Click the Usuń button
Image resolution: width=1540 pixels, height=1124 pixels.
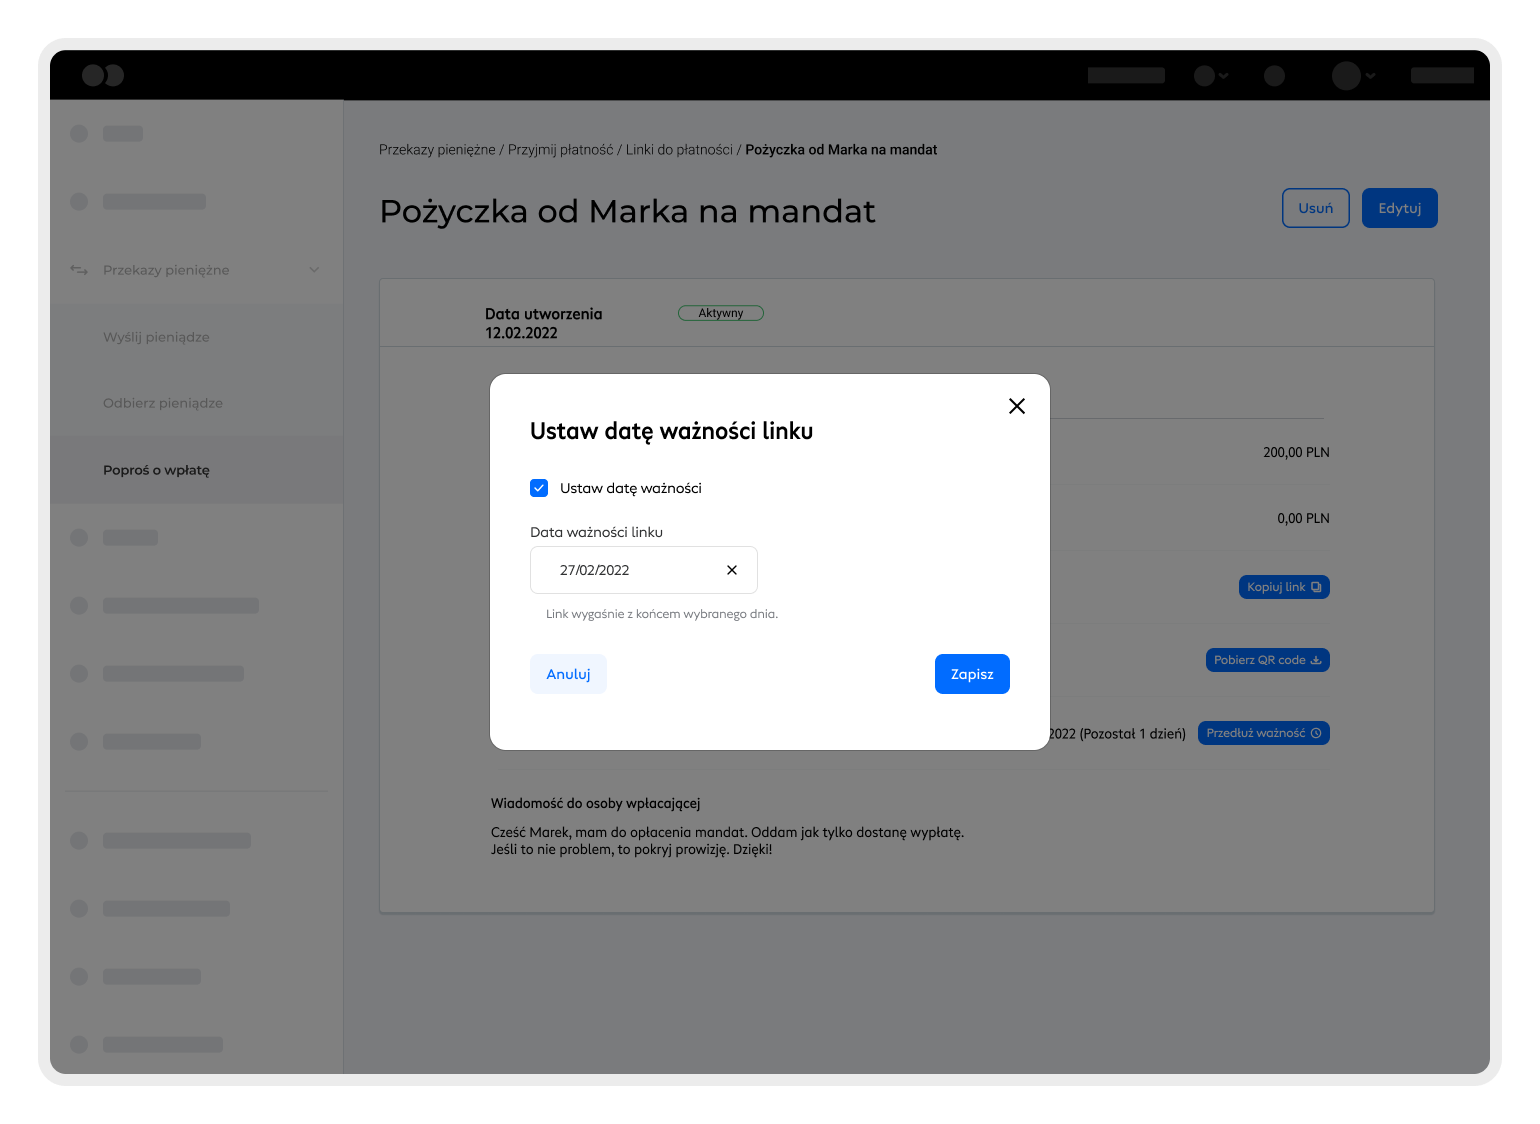point(1315,208)
